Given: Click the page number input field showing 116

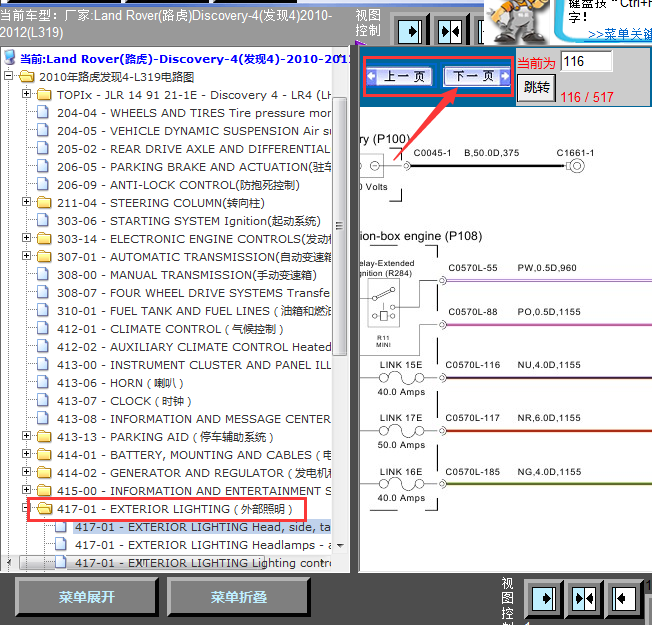Looking at the screenshot, I should point(586,62).
